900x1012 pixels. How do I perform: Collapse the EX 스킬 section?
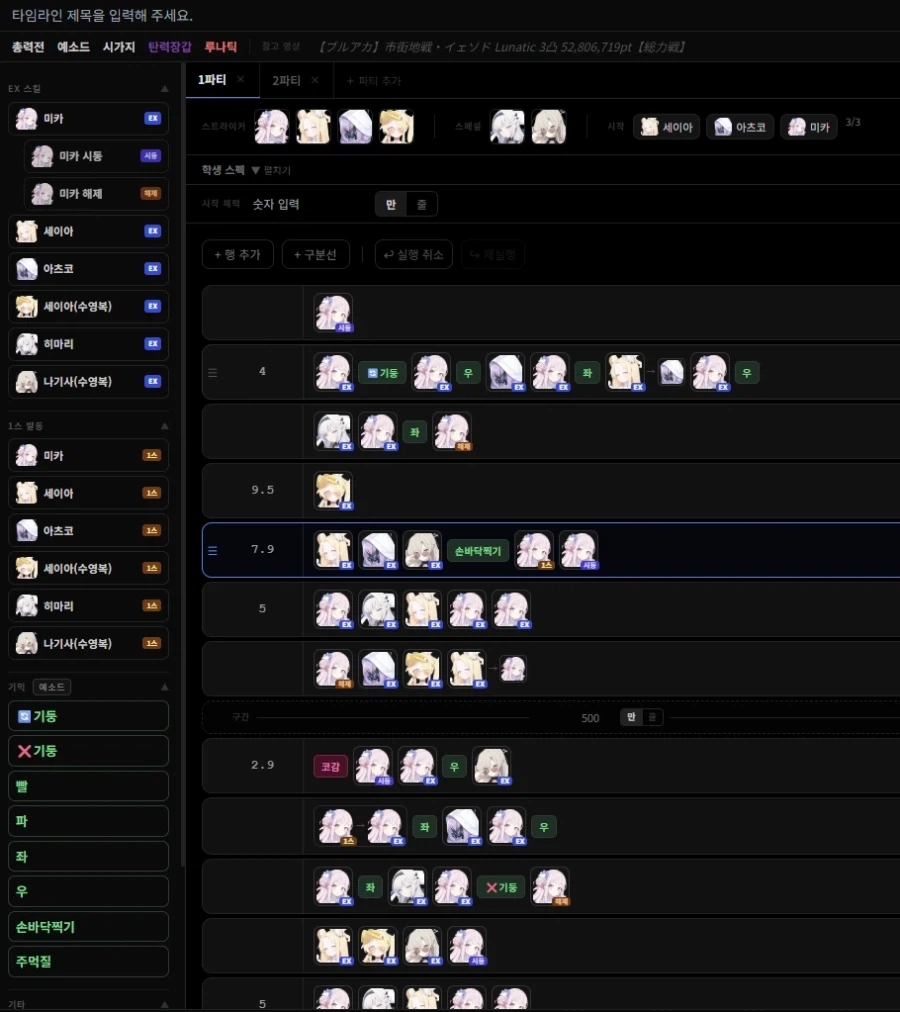pyautogui.click(x=165, y=89)
